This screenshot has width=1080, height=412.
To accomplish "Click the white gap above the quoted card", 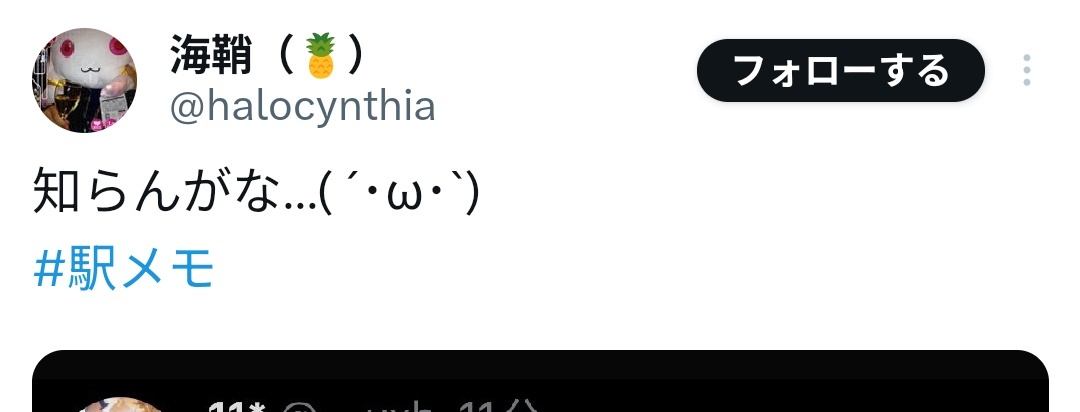I will [540, 322].
